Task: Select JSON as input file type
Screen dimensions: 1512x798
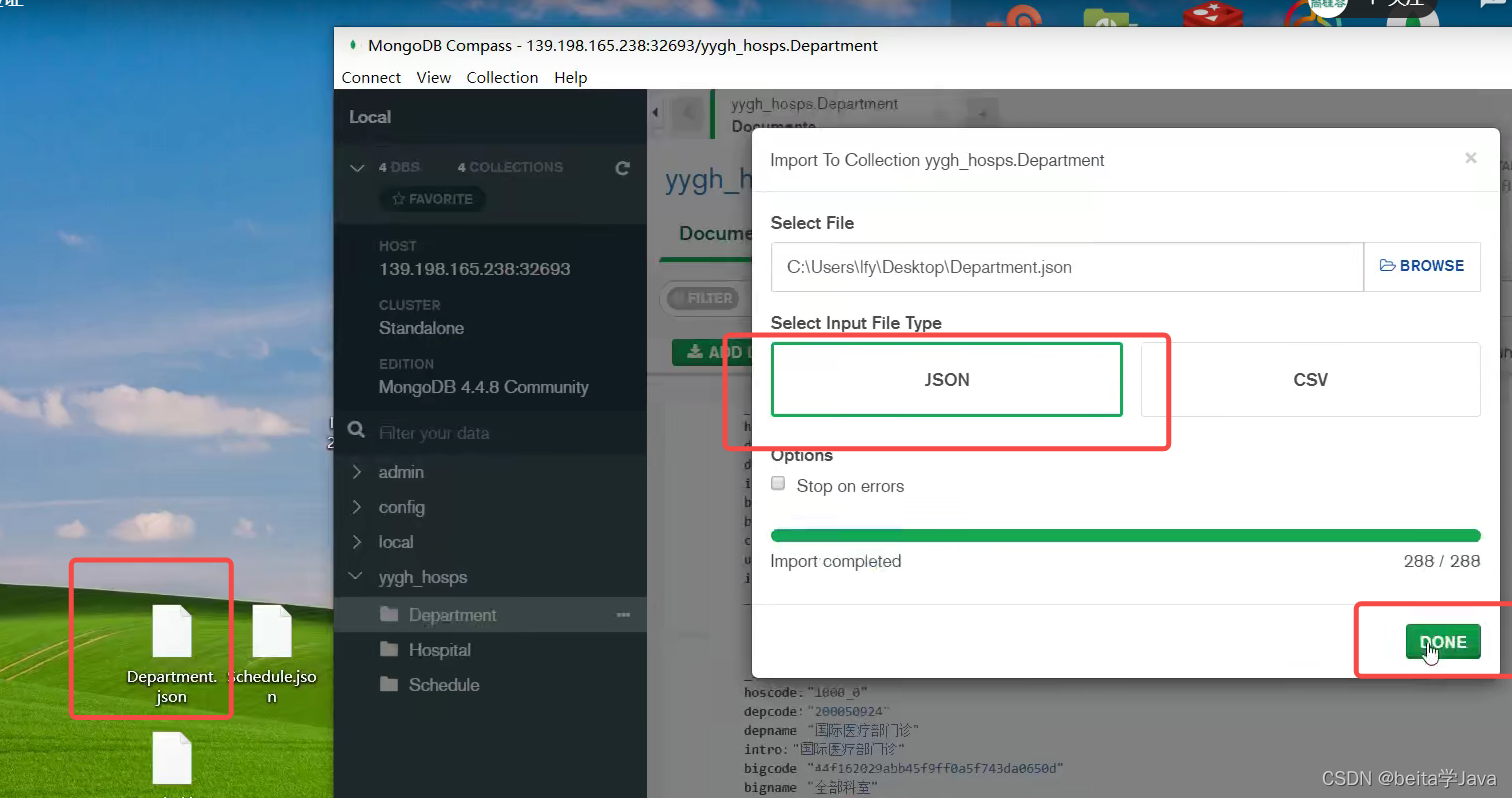Action: coord(947,380)
